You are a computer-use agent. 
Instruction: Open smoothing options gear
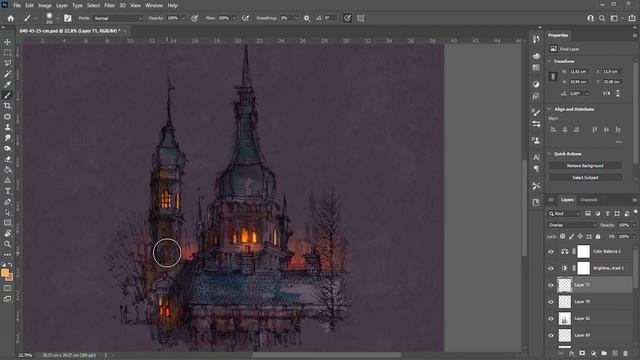pos(307,18)
